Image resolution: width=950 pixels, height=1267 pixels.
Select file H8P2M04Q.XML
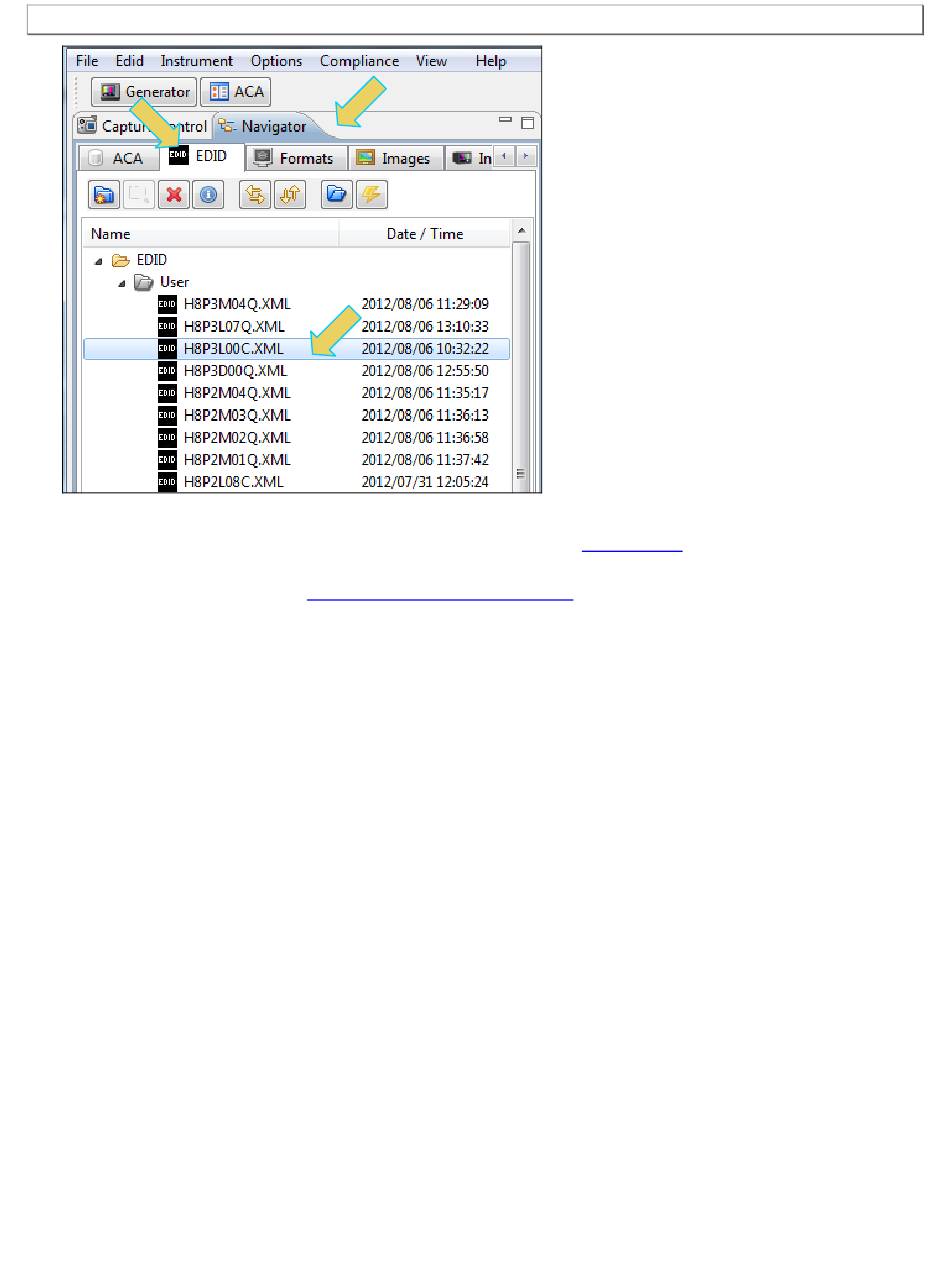click(x=238, y=393)
